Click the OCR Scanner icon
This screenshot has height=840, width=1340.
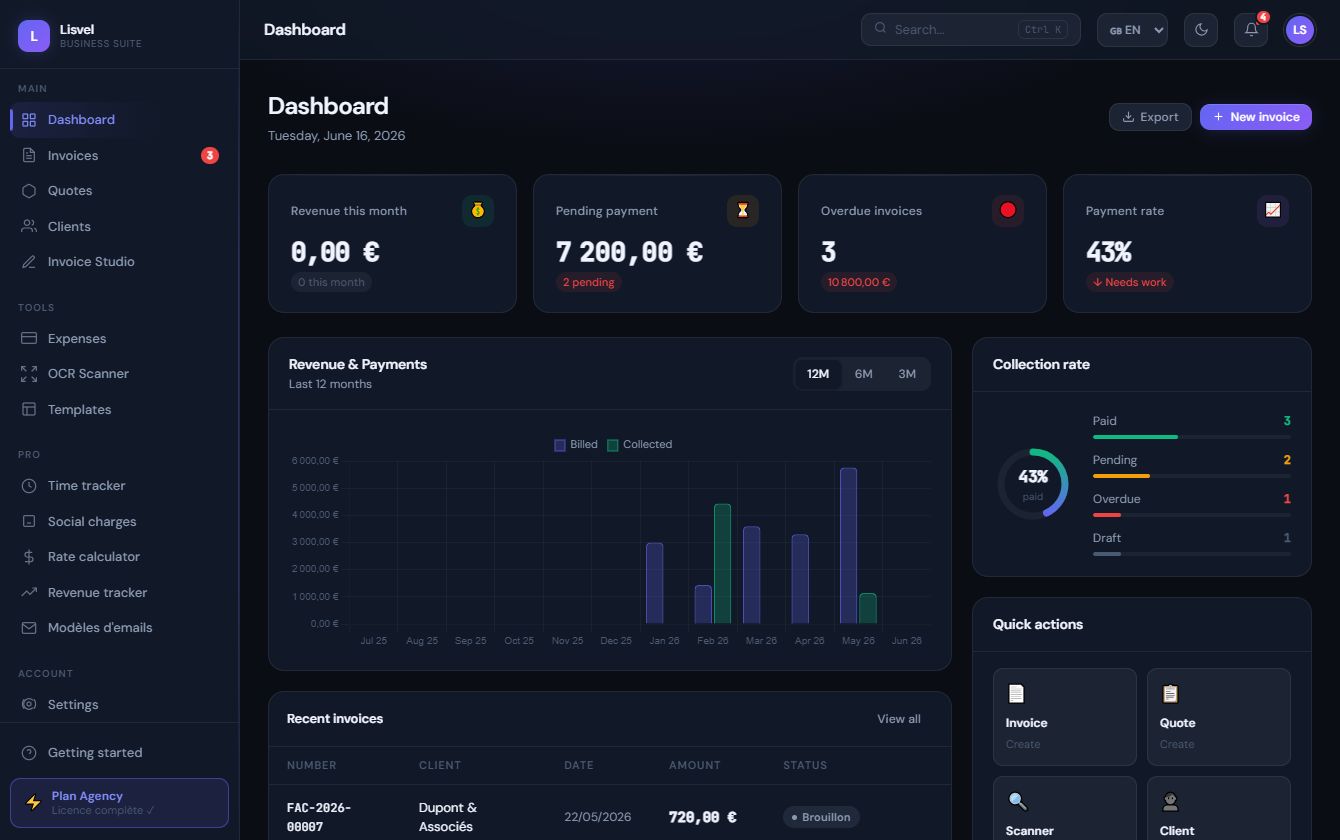click(29, 374)
